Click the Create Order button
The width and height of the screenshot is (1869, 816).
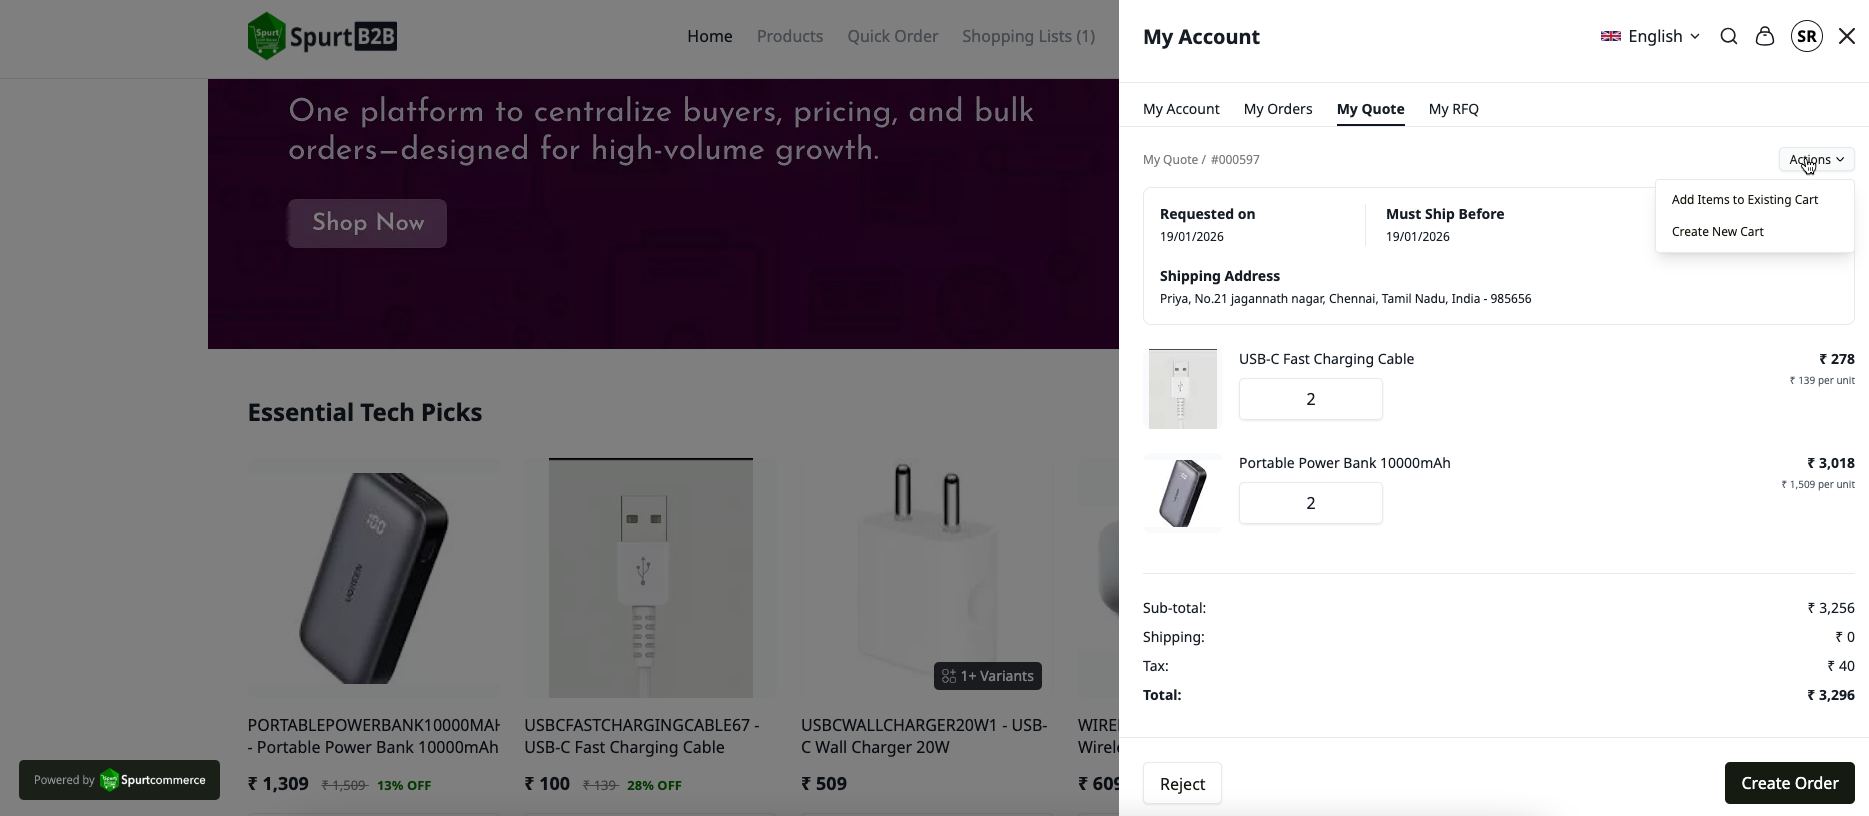[x=1789, y=783]
